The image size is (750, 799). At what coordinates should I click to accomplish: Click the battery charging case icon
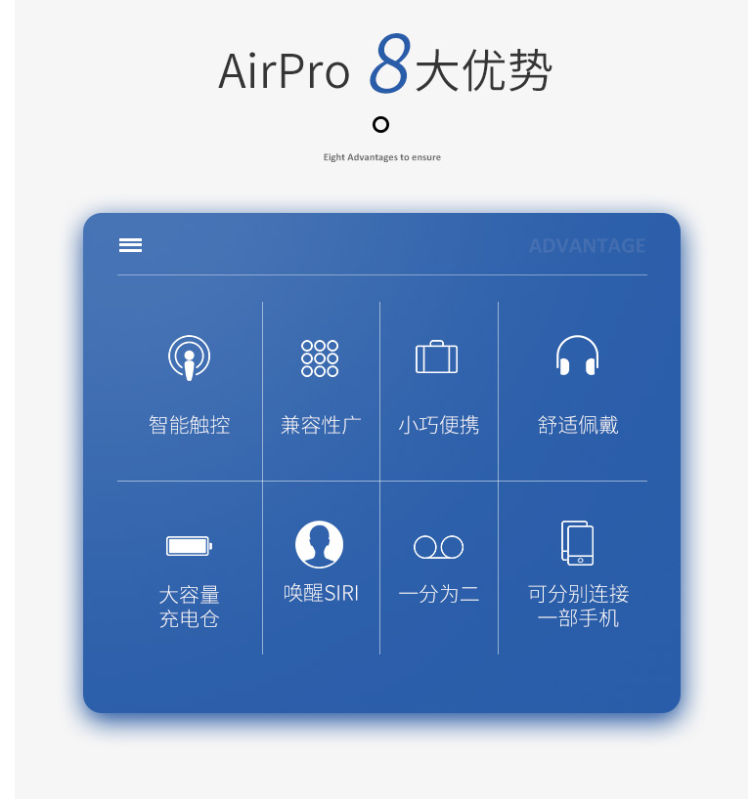click(189, 546)
